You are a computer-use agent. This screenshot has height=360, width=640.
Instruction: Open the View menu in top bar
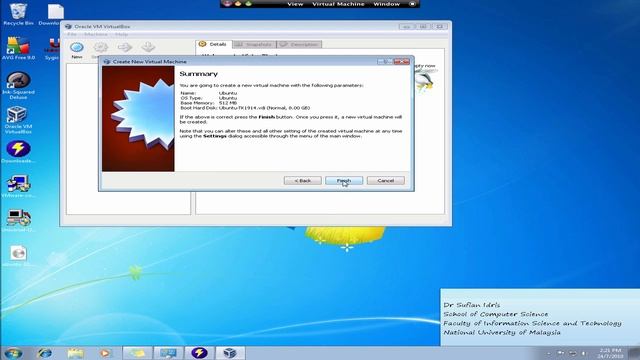coord(295,4)
